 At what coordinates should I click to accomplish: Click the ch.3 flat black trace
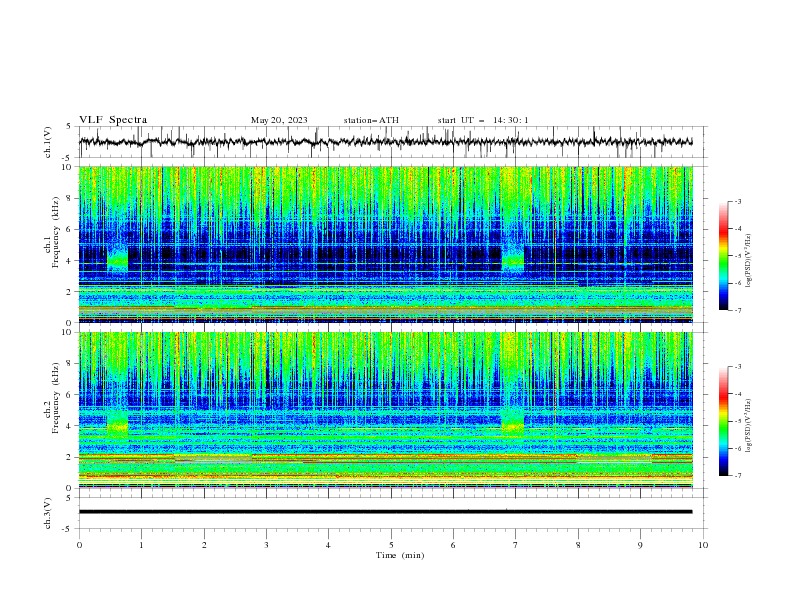click(x=385, y=512)
